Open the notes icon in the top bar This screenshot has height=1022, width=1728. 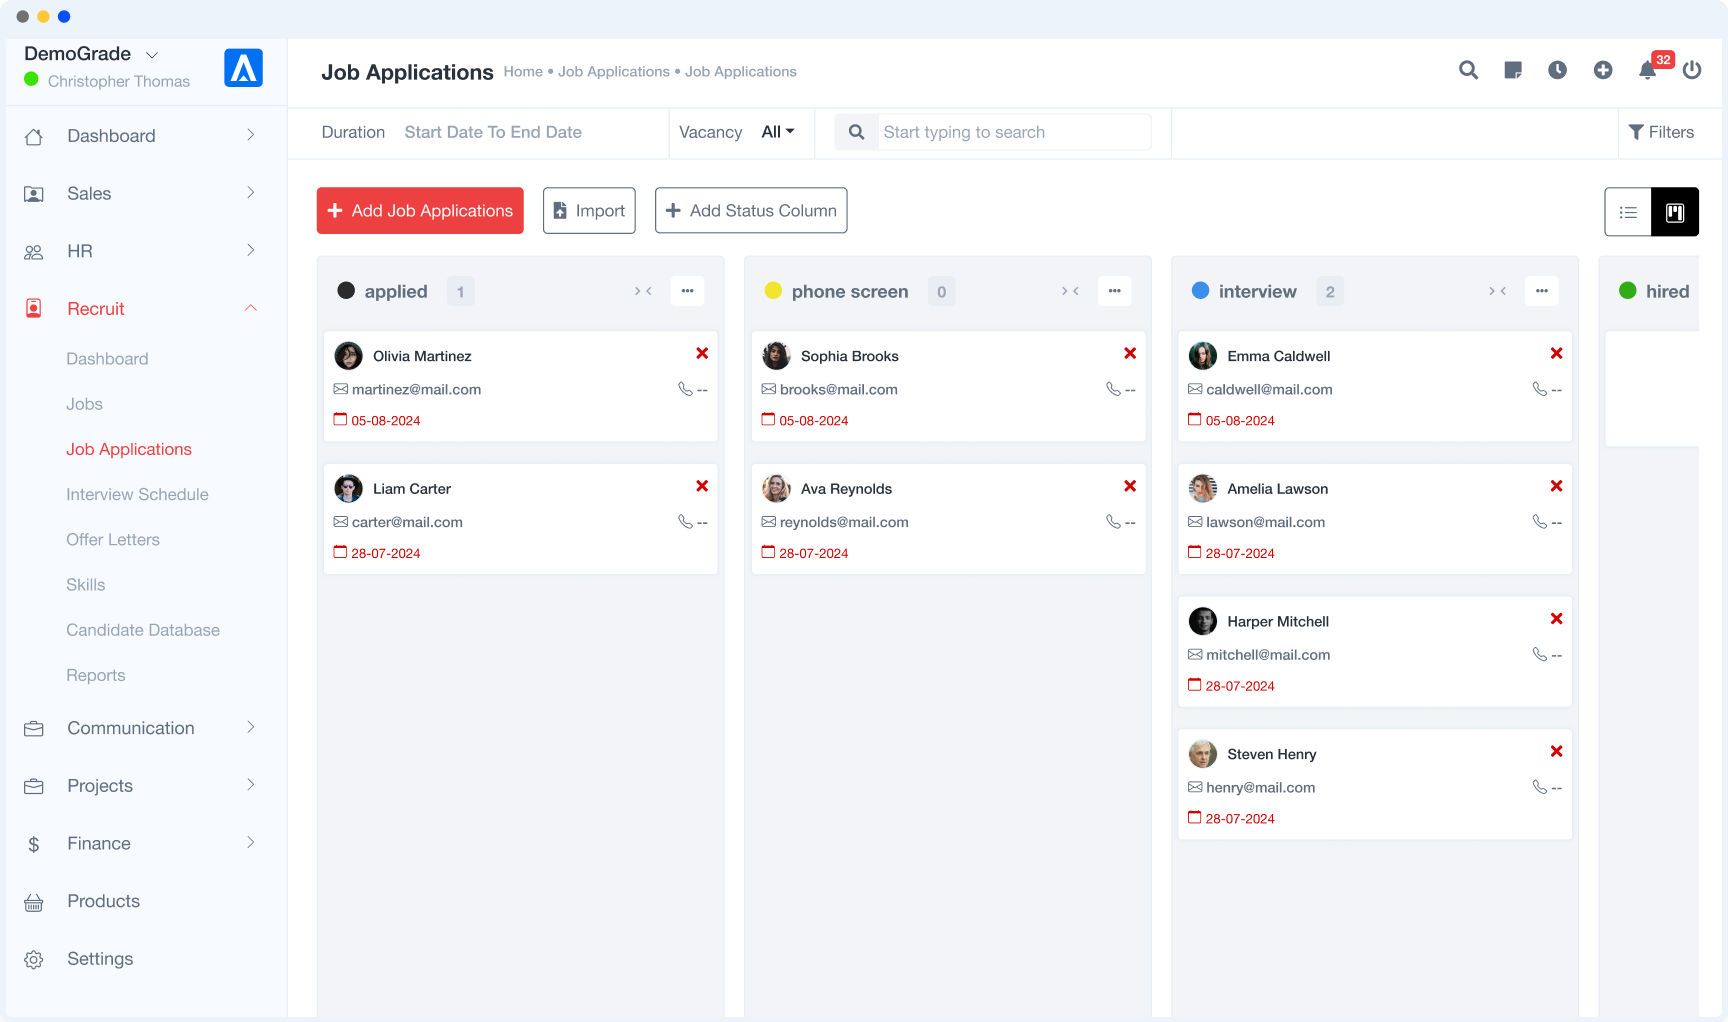[x=1513, y=71]
